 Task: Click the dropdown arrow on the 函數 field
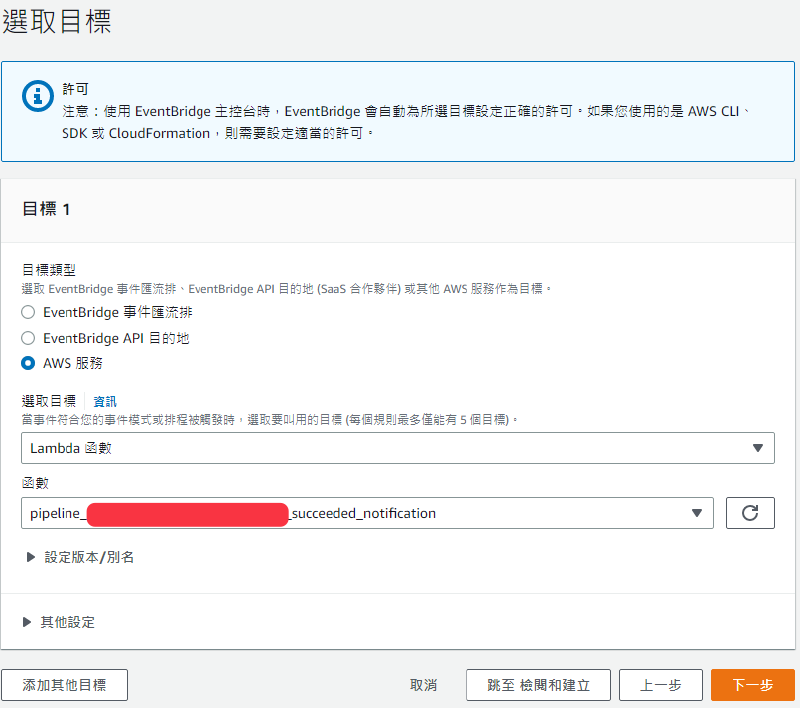pos(697,513)
